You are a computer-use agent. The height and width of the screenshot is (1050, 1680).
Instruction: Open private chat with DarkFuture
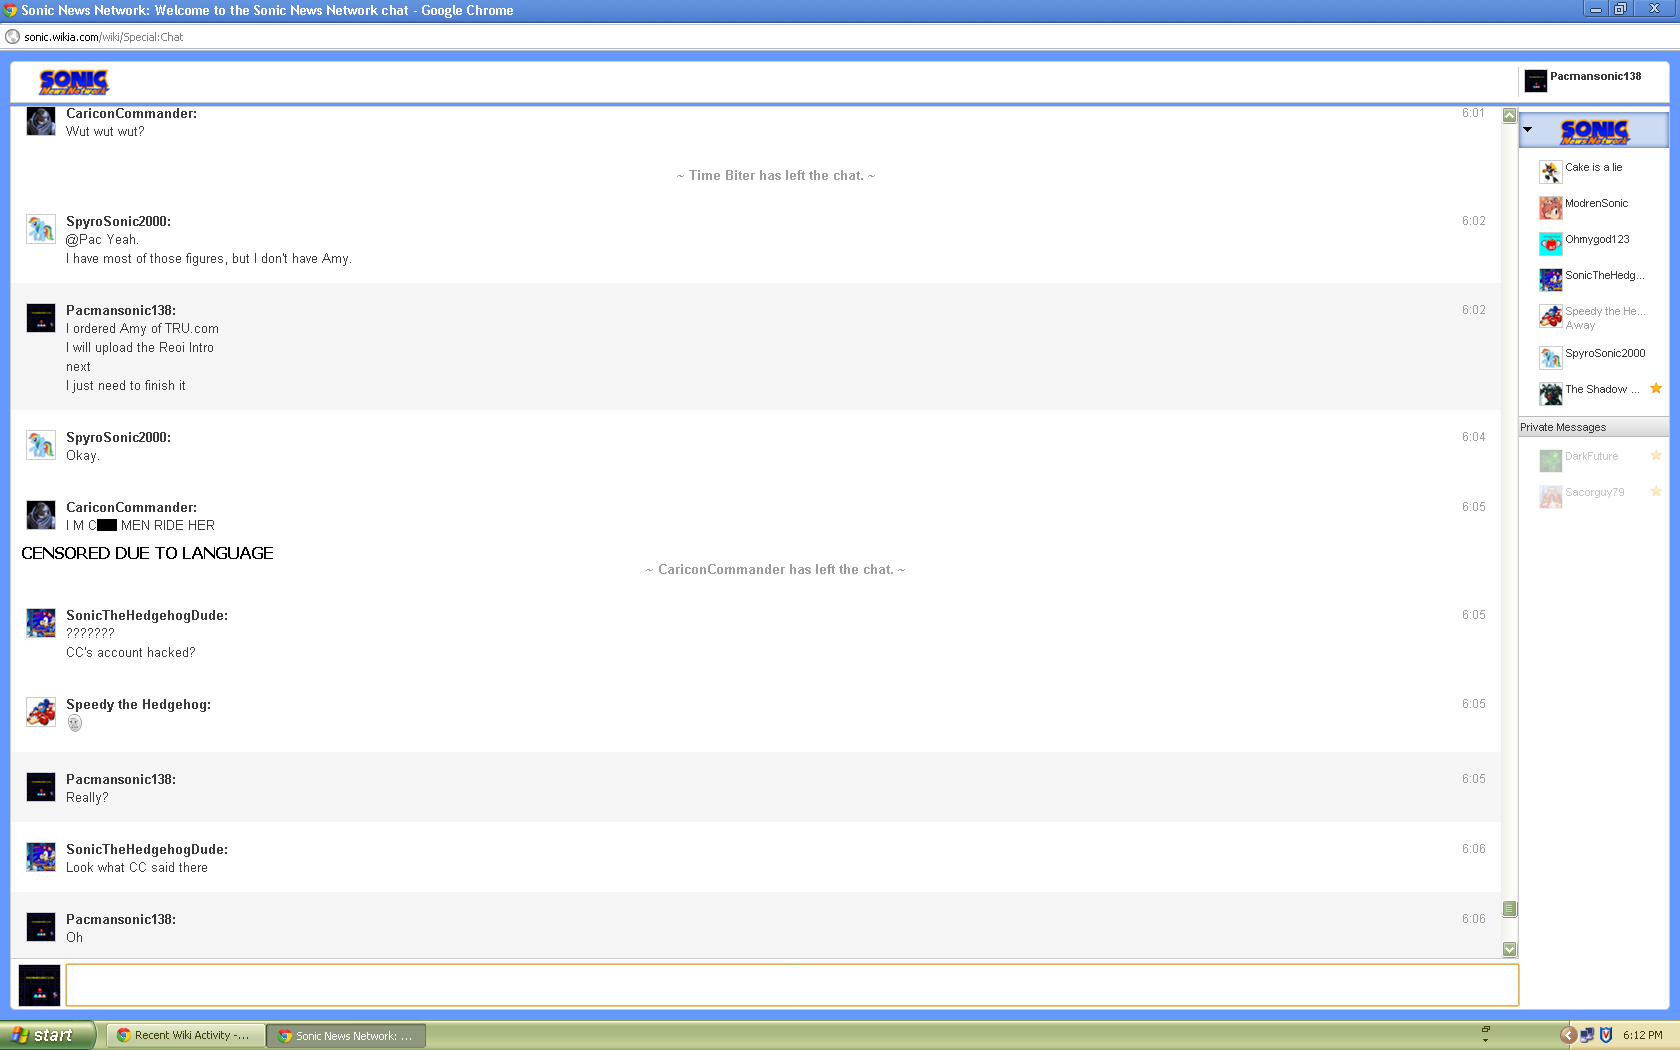1591,457
